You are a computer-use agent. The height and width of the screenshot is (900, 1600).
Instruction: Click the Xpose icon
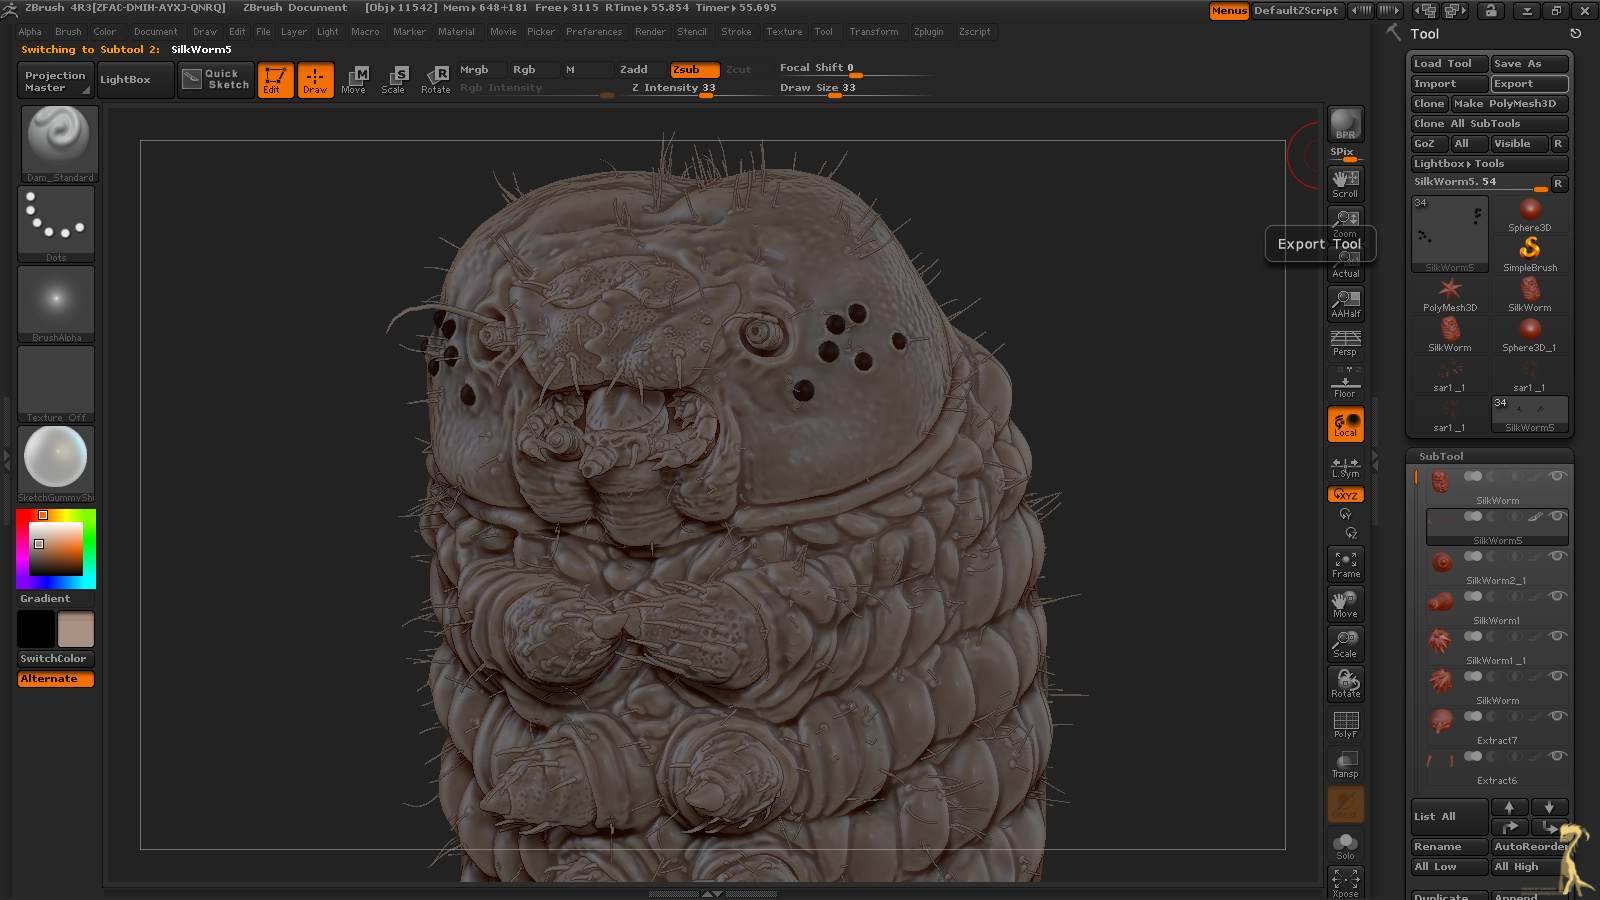[1346, 882]
